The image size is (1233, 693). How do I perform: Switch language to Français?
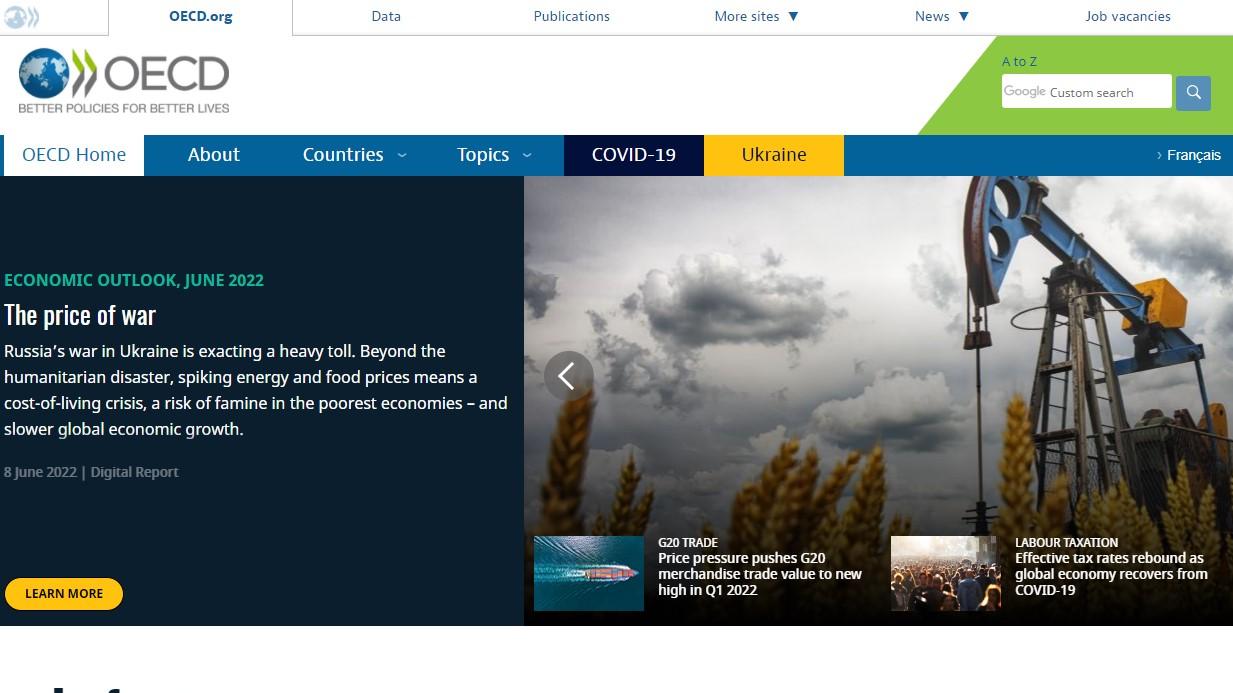[1189, 155]
